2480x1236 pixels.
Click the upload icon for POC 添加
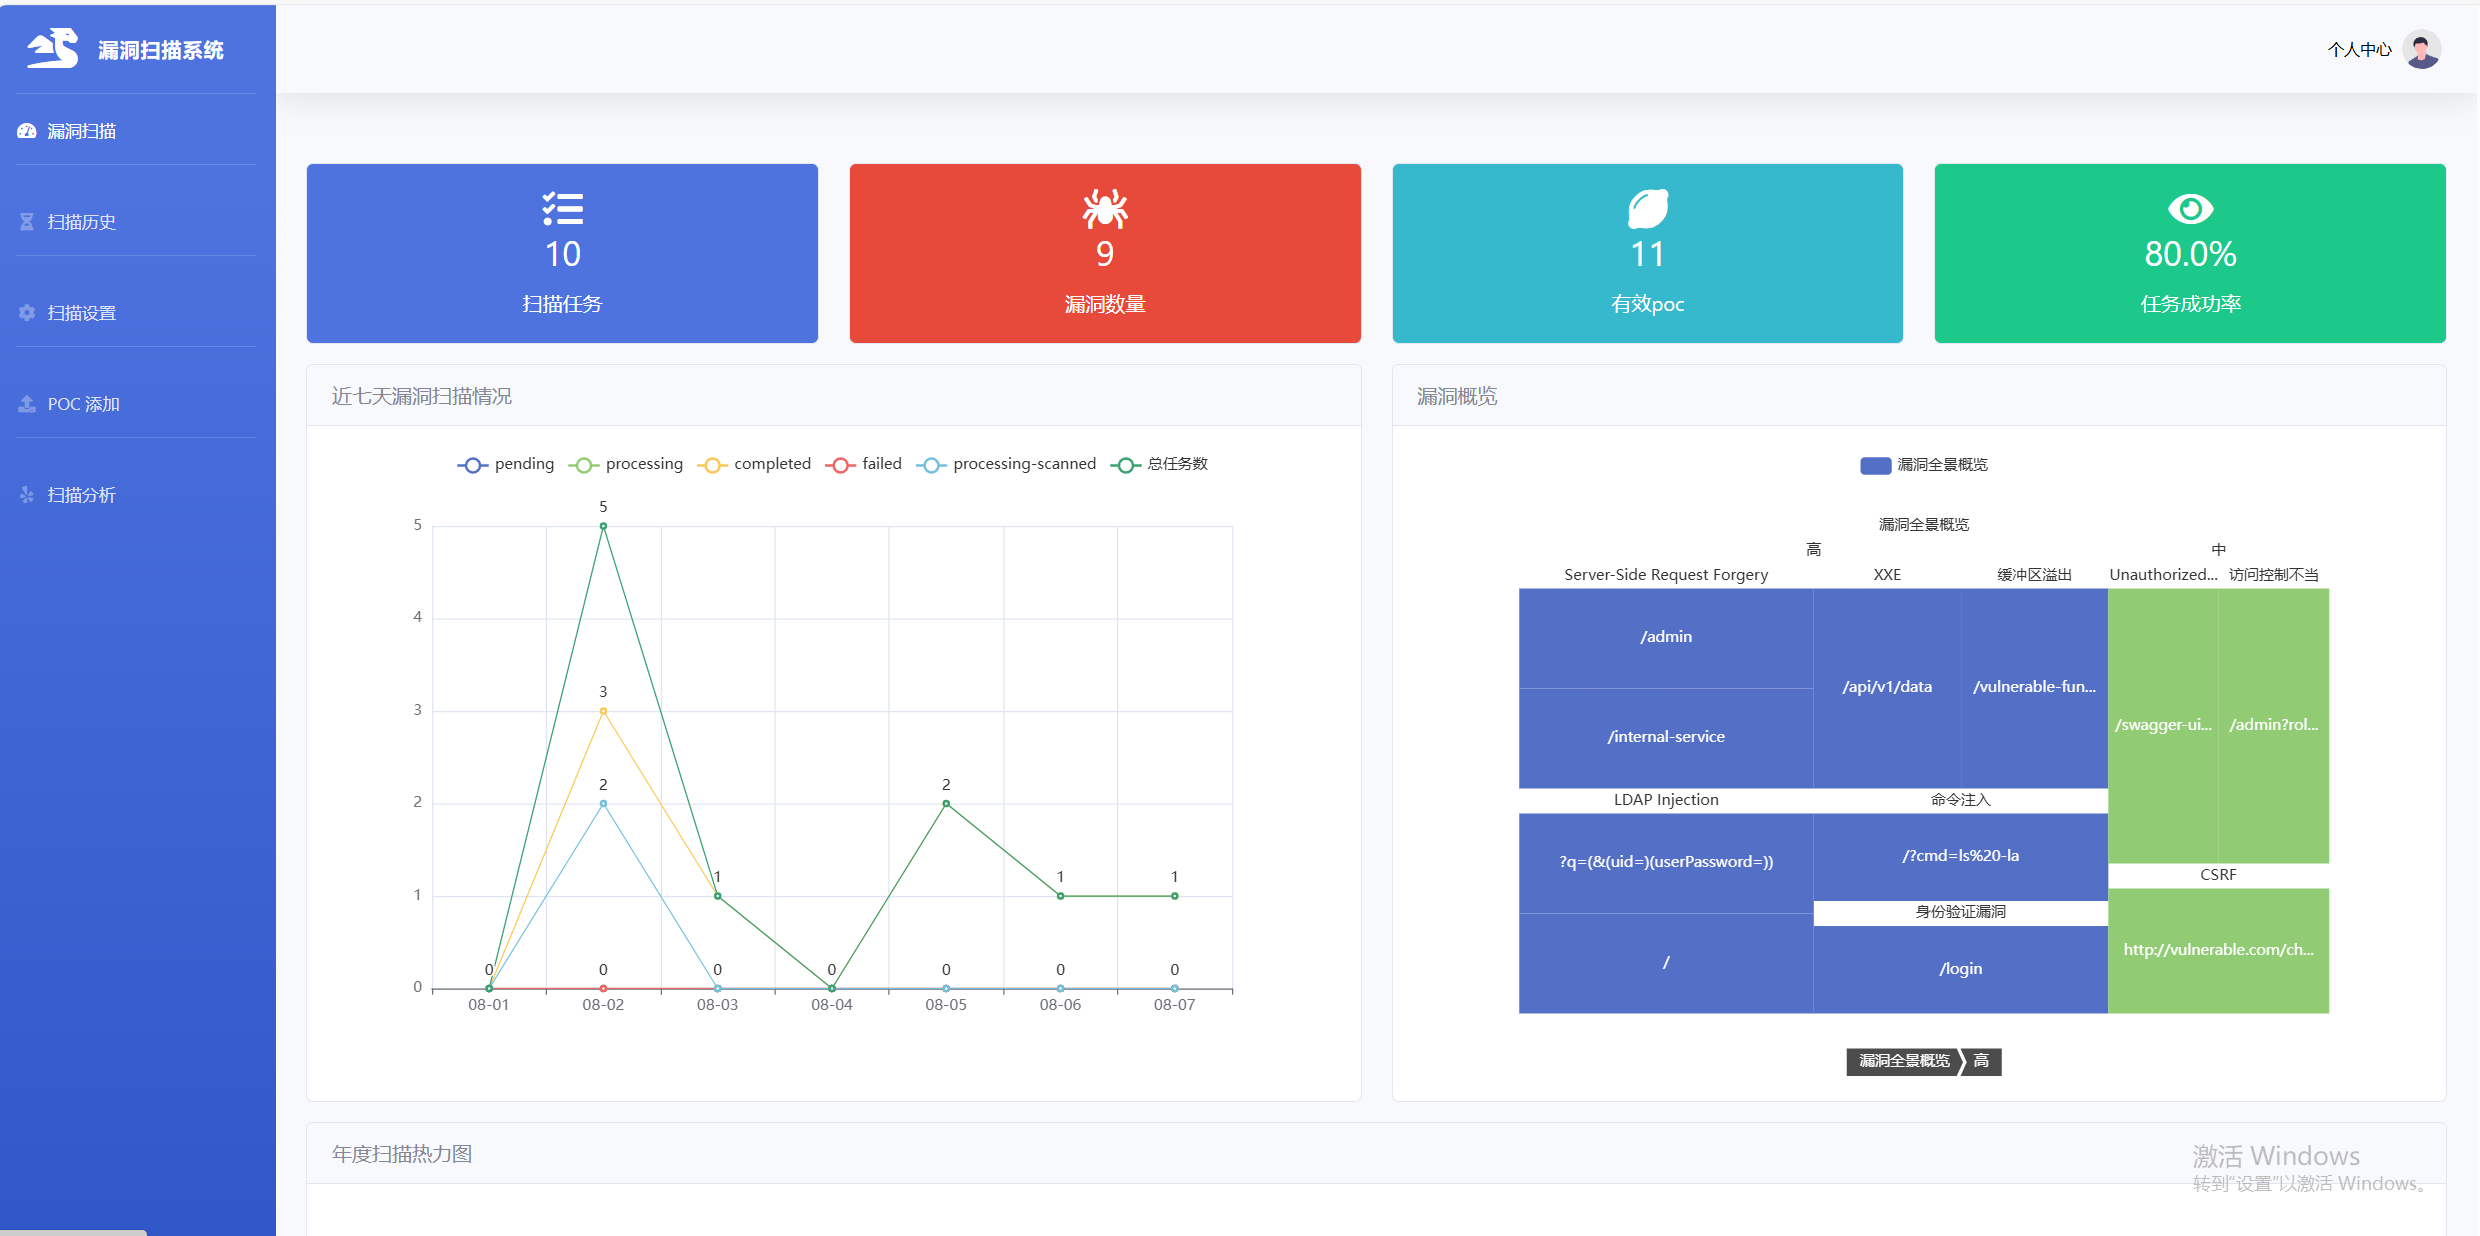(27, 404)
